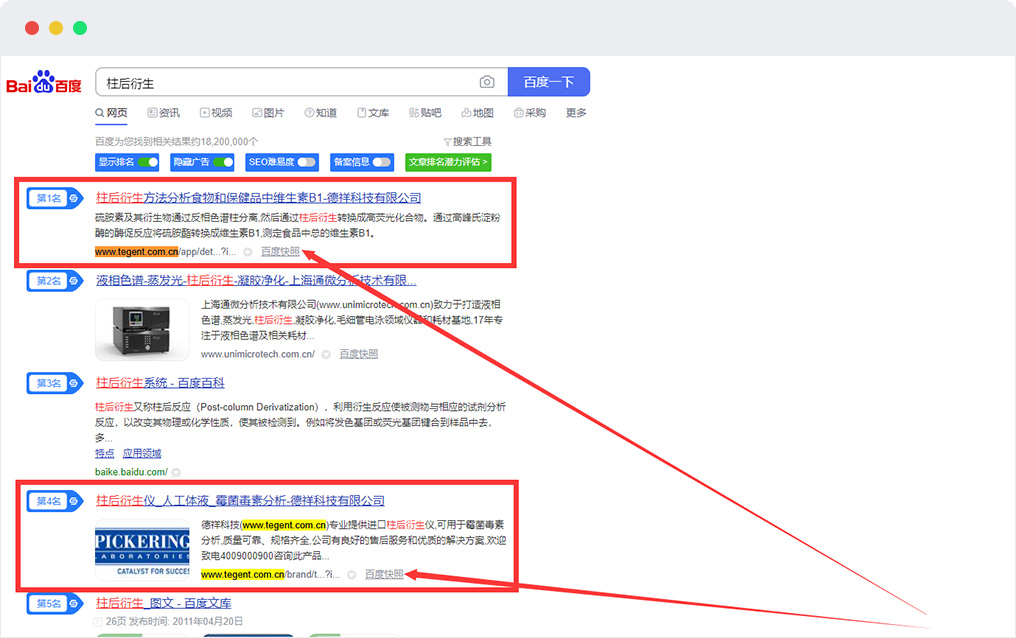Open the 柱后衍生系统 - 百度百科 result
Screen dimensions: 1016x638
(x=160, y=383)
